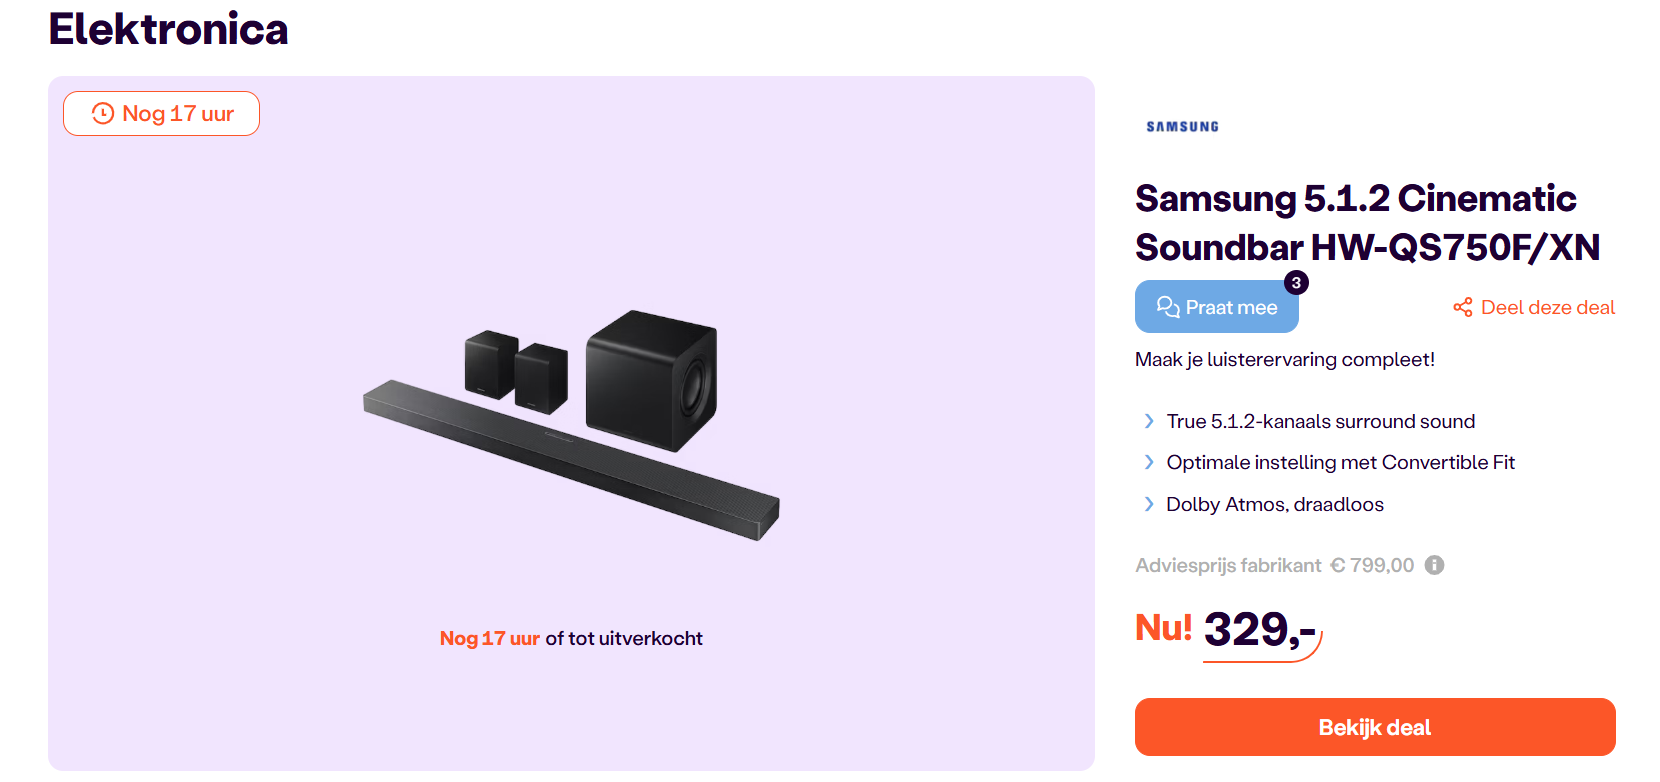
Task: Click the 'of tot uitverkocht' countdown text
Action: pyautogui.click(x=624, y=638)
